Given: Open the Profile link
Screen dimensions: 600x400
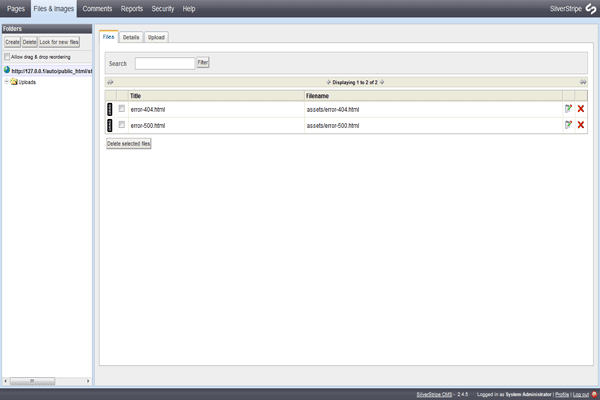Looking at the screenshot, I should pos(562,394).
